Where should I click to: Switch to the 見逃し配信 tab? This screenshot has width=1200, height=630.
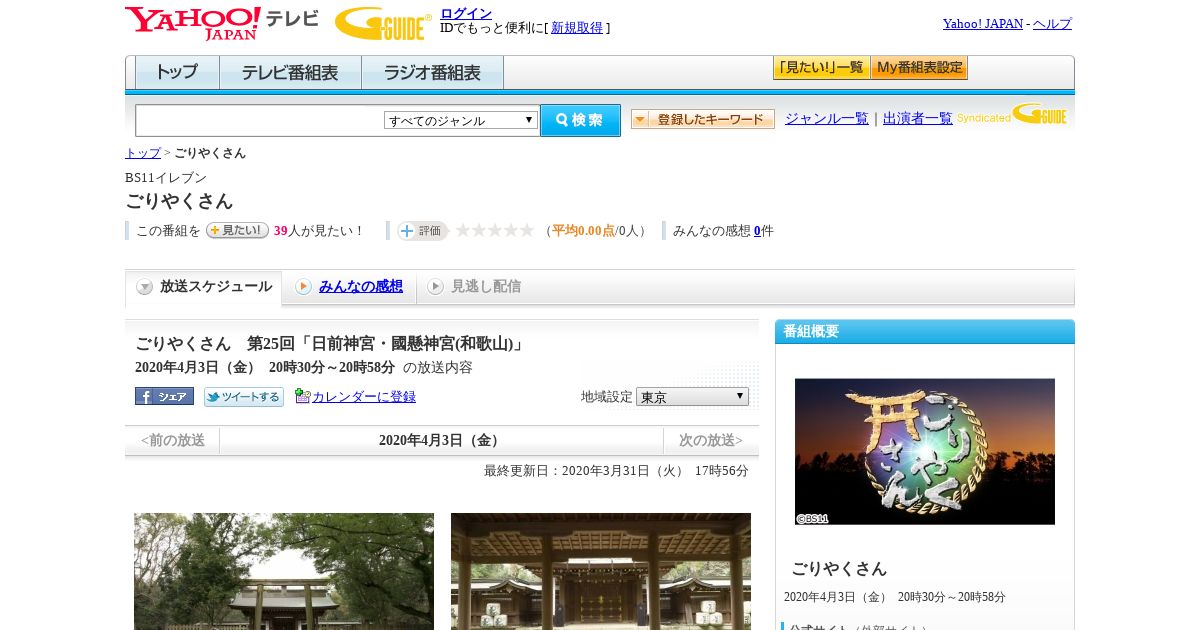(x=476, y=287)
